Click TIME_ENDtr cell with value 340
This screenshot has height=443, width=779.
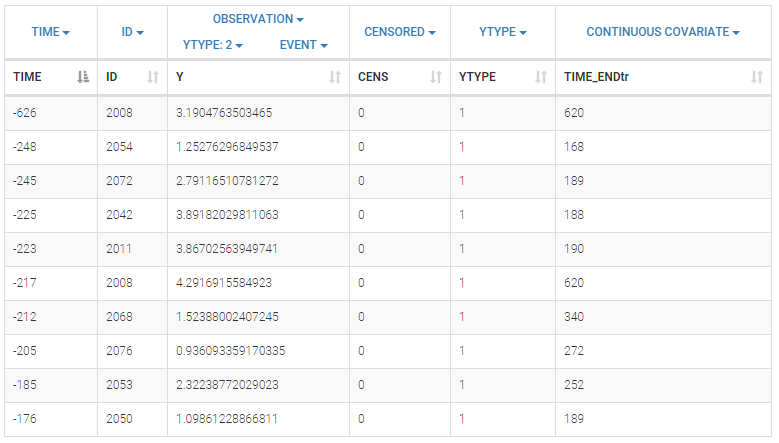(x=574, y=317)
